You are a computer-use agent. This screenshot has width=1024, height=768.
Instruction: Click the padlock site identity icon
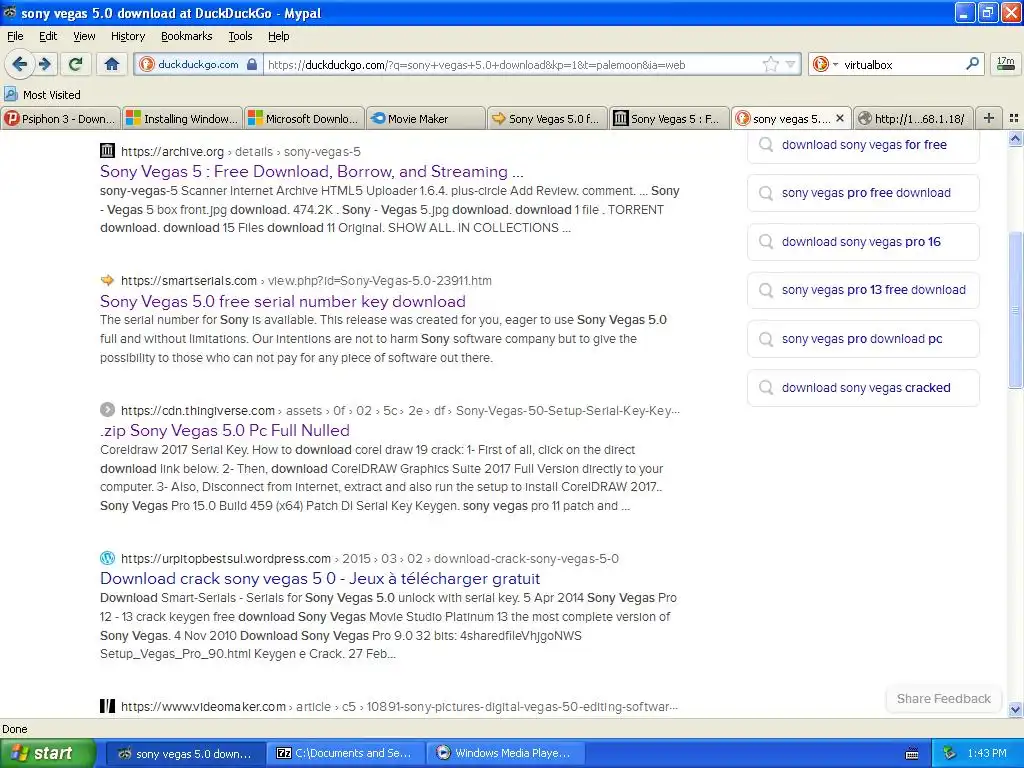click(252, 64)
